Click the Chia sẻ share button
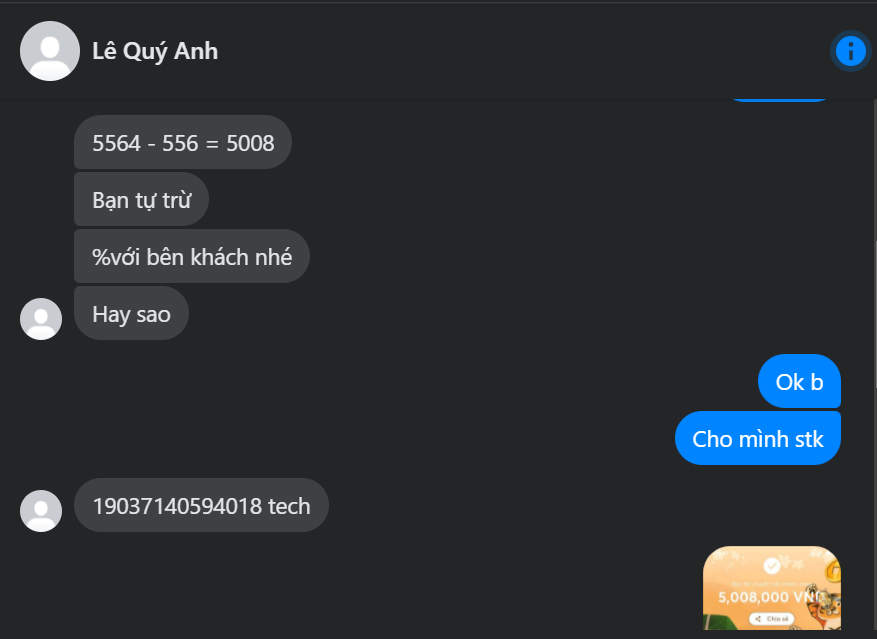The height and width of the screenshot is (639, 877). click(773, 619)
